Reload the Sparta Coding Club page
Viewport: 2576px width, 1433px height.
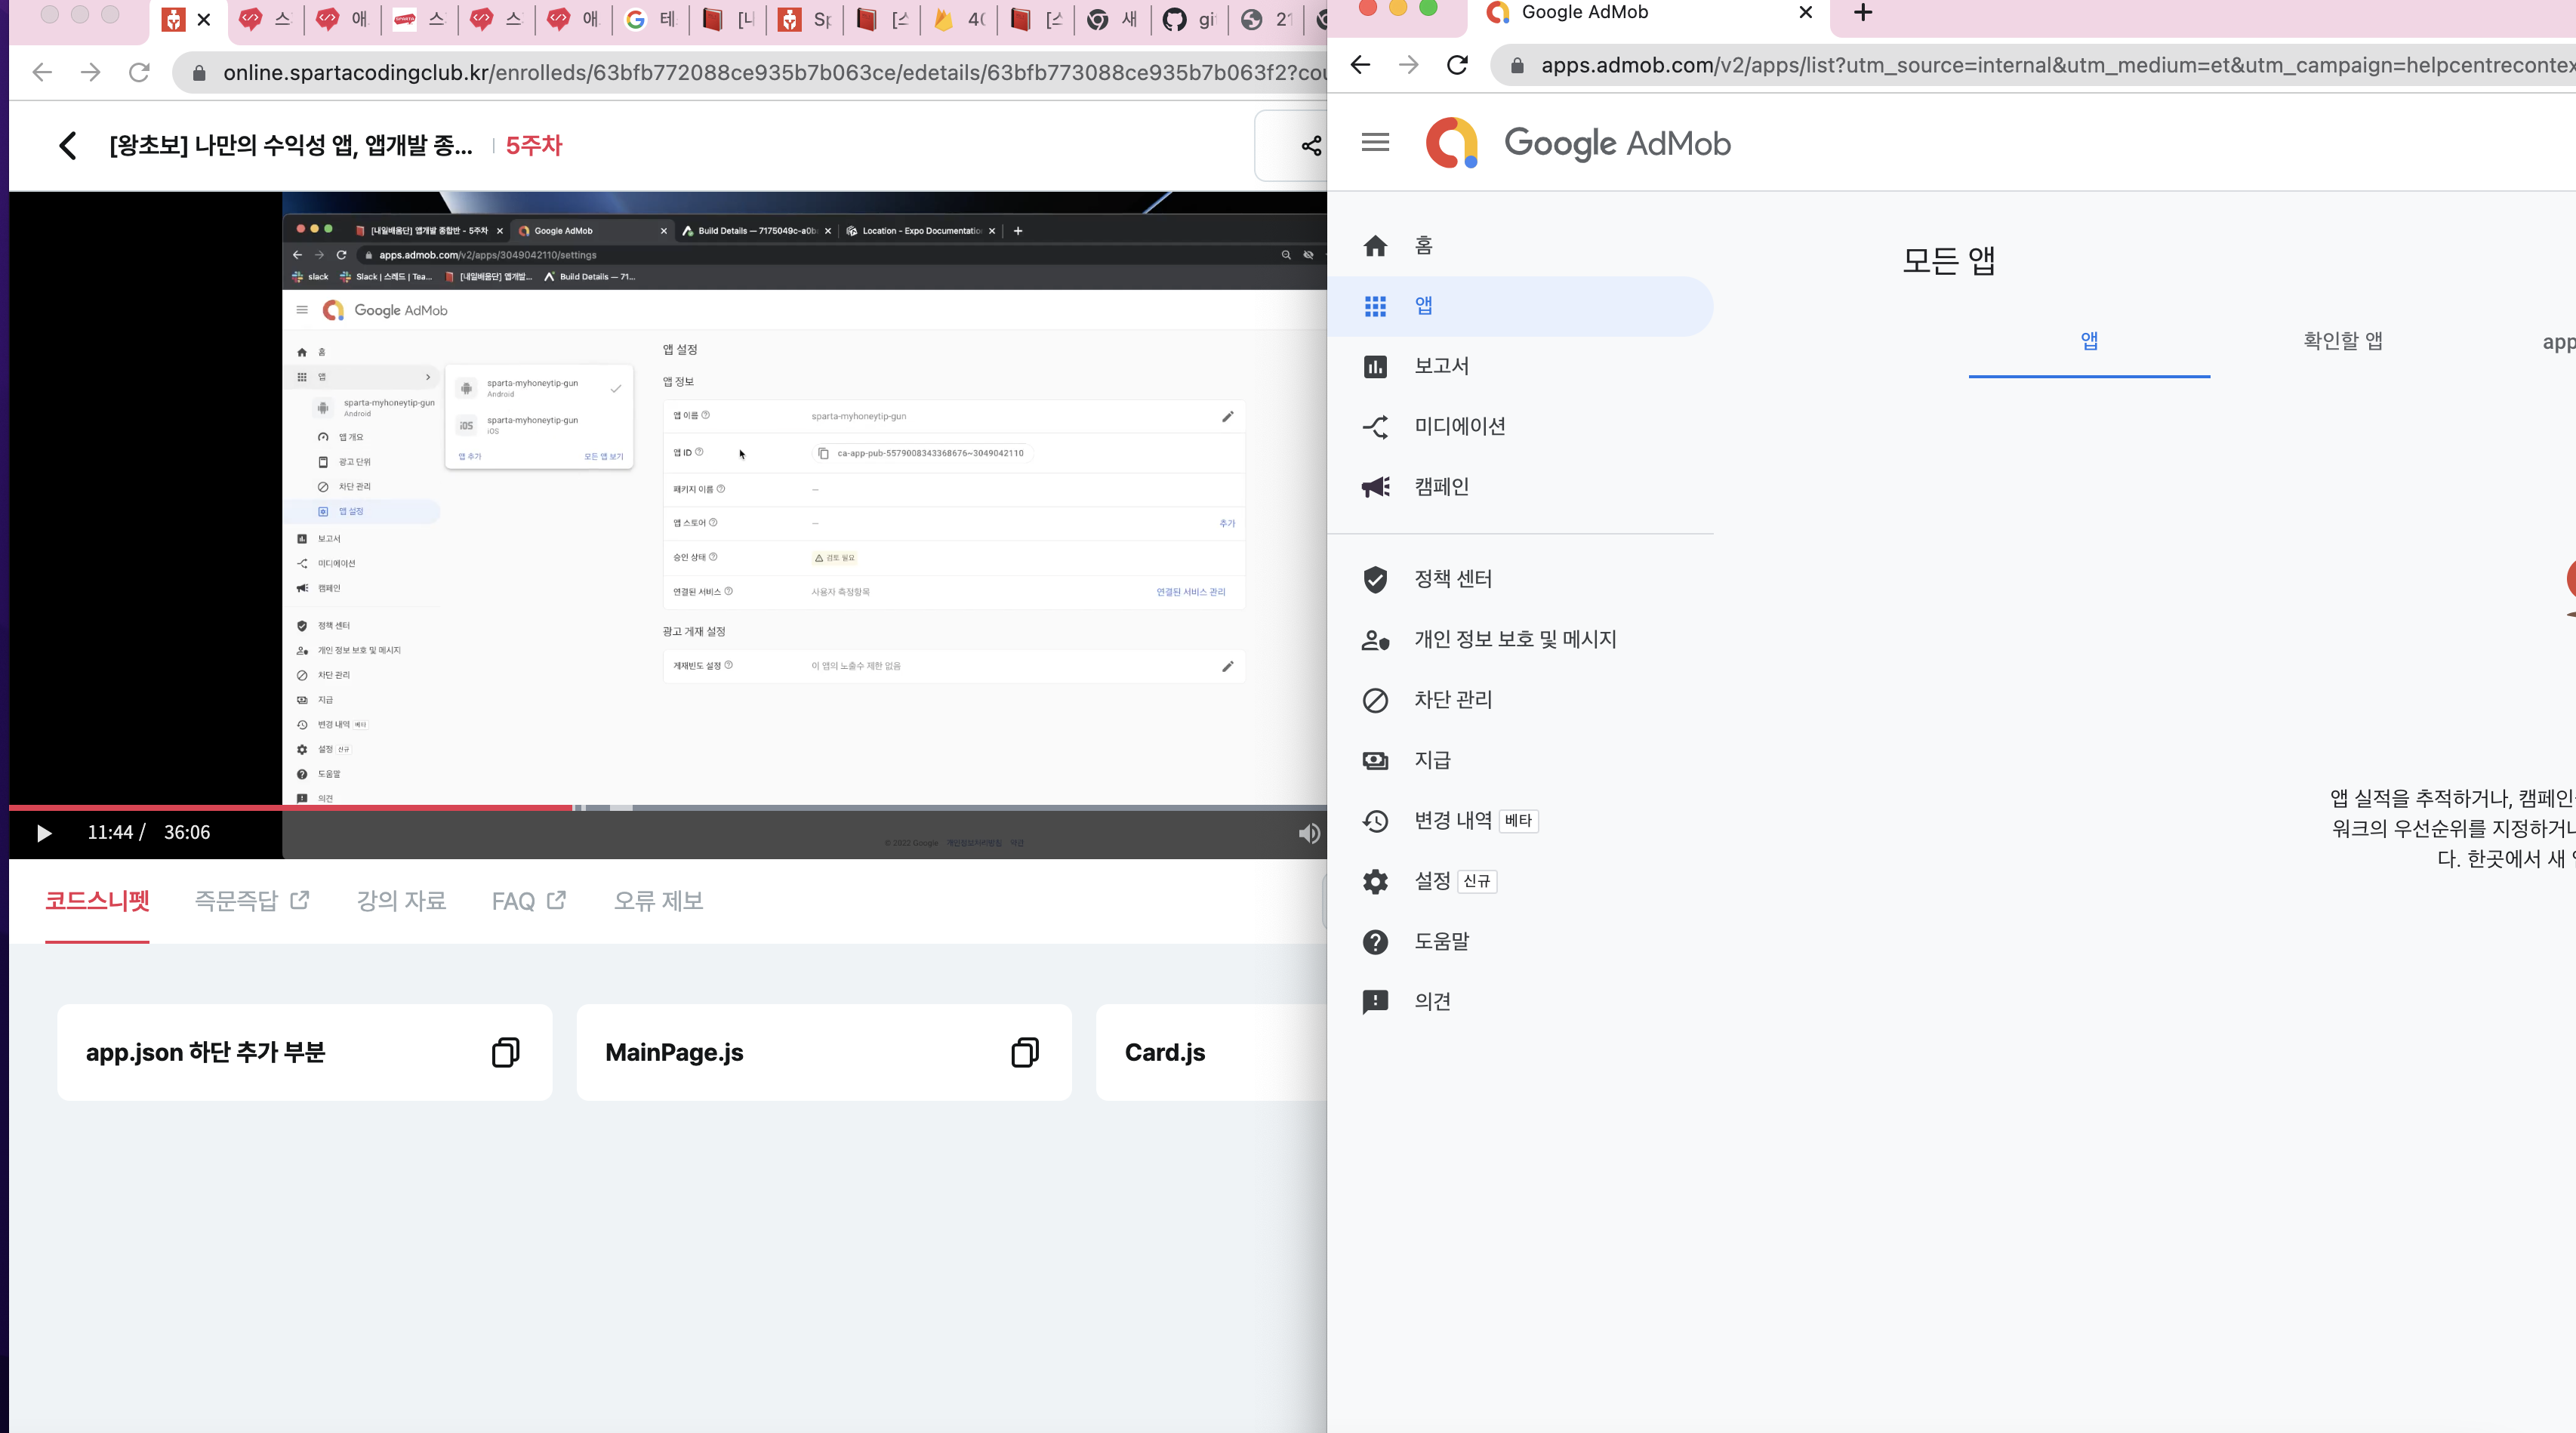click(x=139, y=72)
